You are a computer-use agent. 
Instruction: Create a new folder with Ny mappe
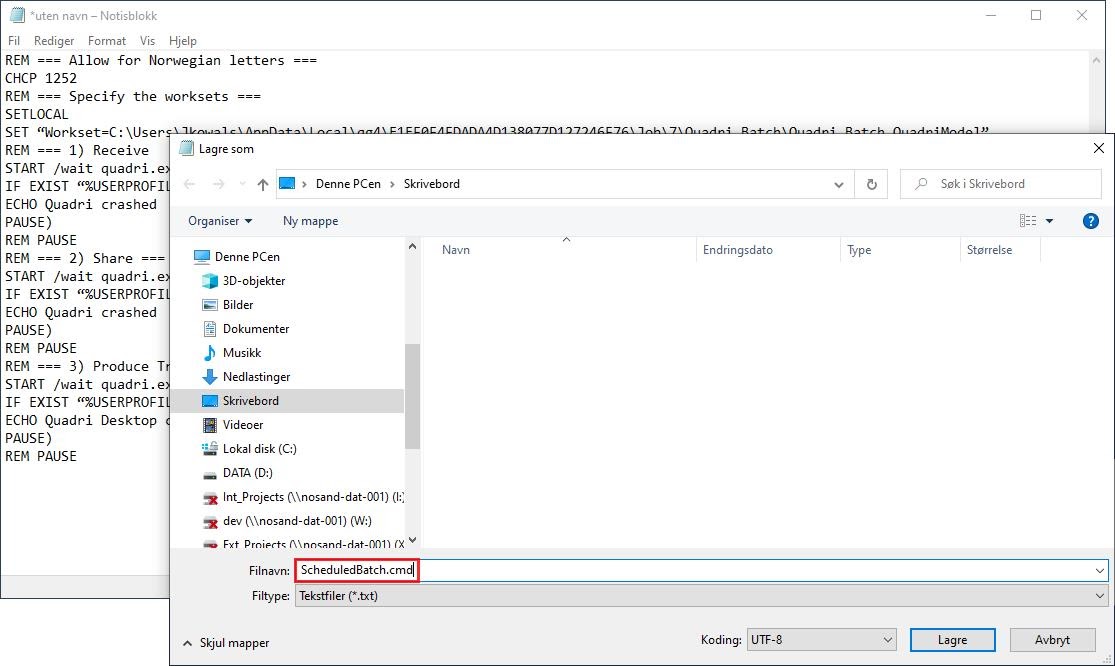coord(310,221)
